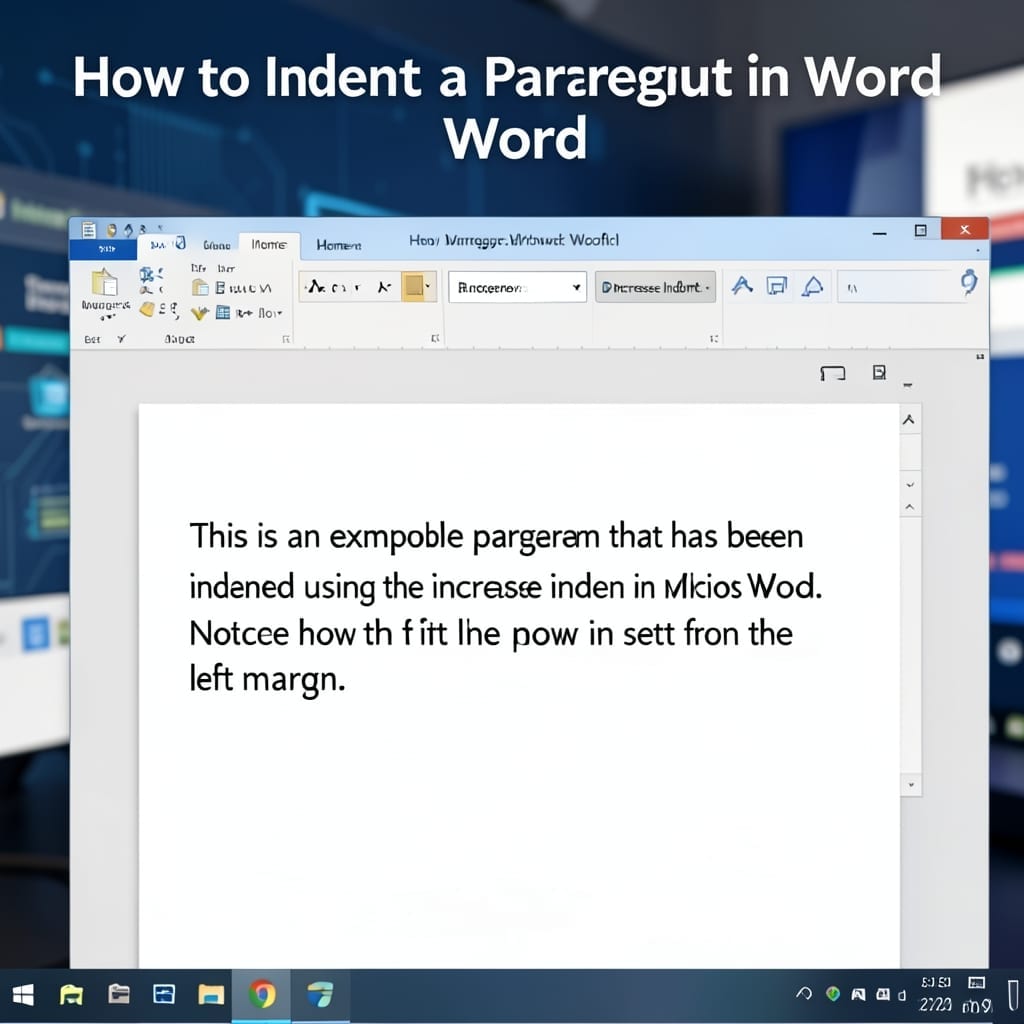Screen dimensions: 1024x1024
Task: Click the orange highlight color swatch
Action: [x=413, y=286]
